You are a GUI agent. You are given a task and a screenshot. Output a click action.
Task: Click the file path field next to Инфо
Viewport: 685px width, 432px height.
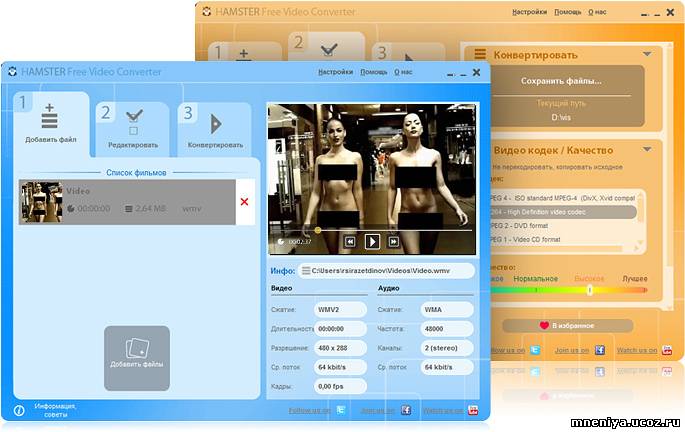point(386,271)
